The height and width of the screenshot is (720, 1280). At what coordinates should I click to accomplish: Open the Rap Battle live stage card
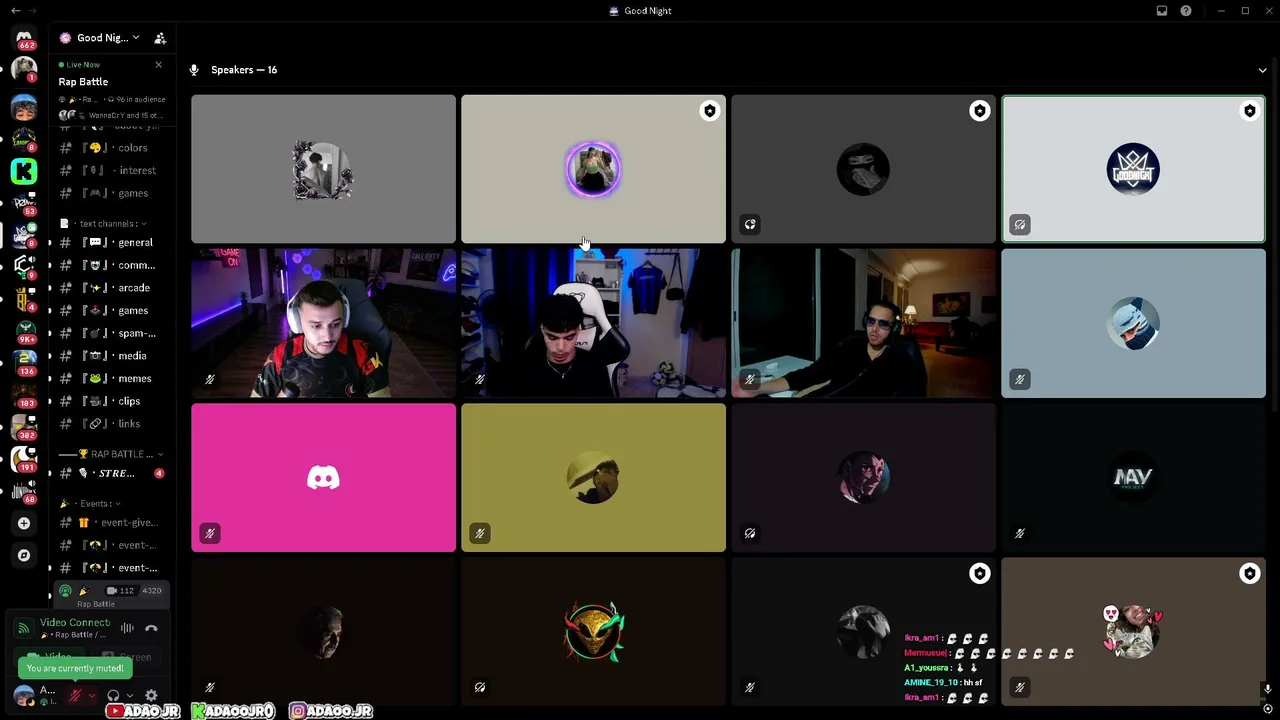(x=110, y=92)
